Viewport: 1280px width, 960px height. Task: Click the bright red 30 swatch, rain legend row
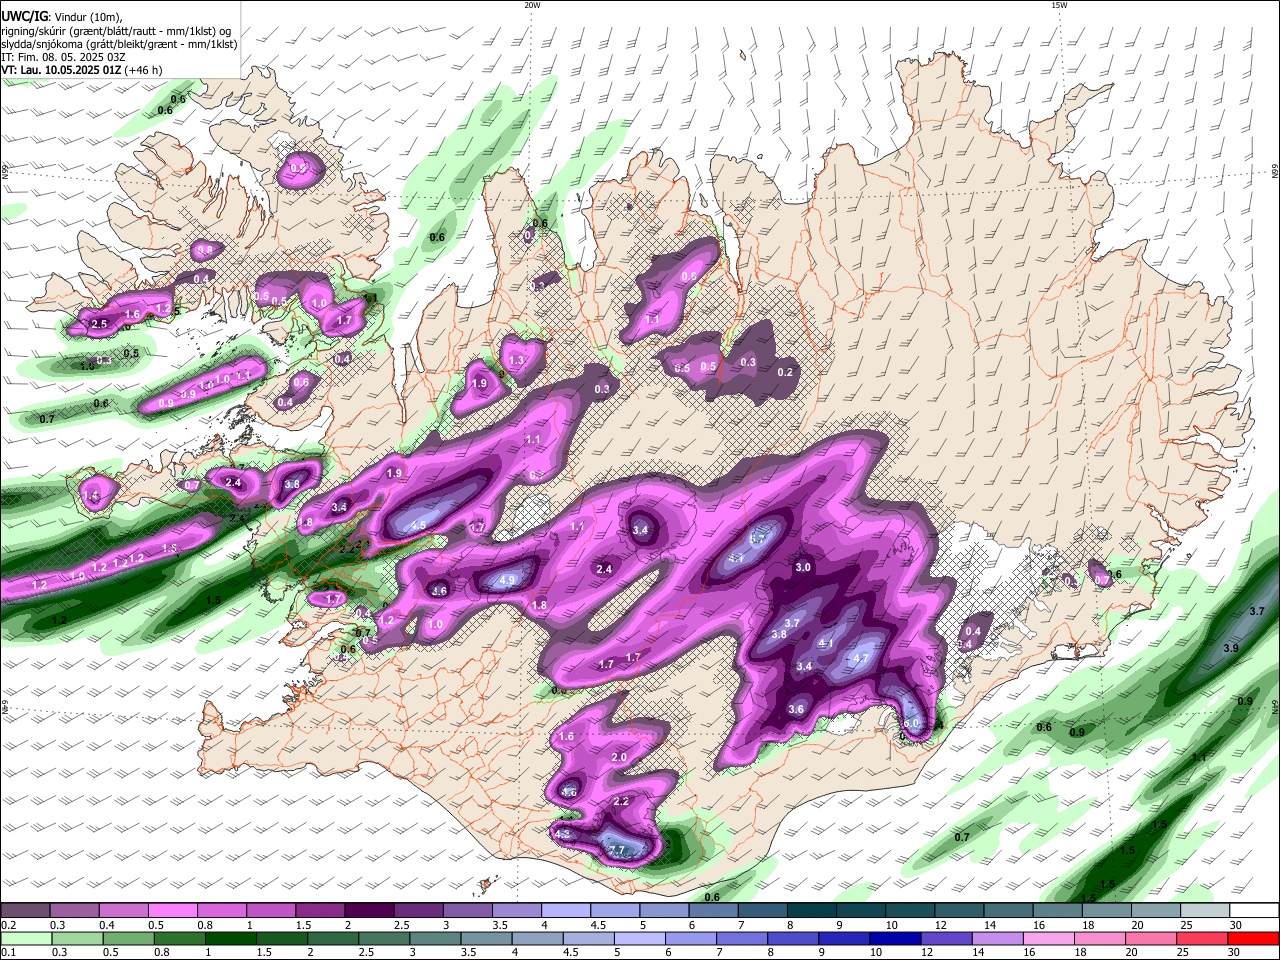pos(1253,938)
